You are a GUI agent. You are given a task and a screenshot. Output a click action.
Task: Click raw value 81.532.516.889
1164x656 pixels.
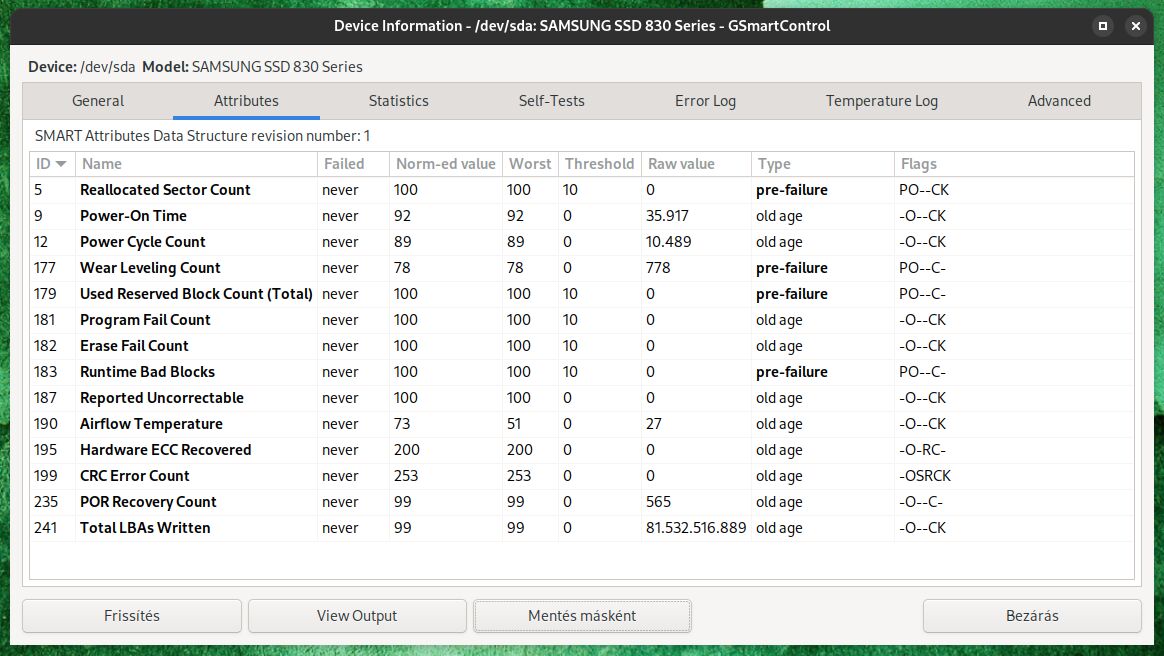coord(696,528)
